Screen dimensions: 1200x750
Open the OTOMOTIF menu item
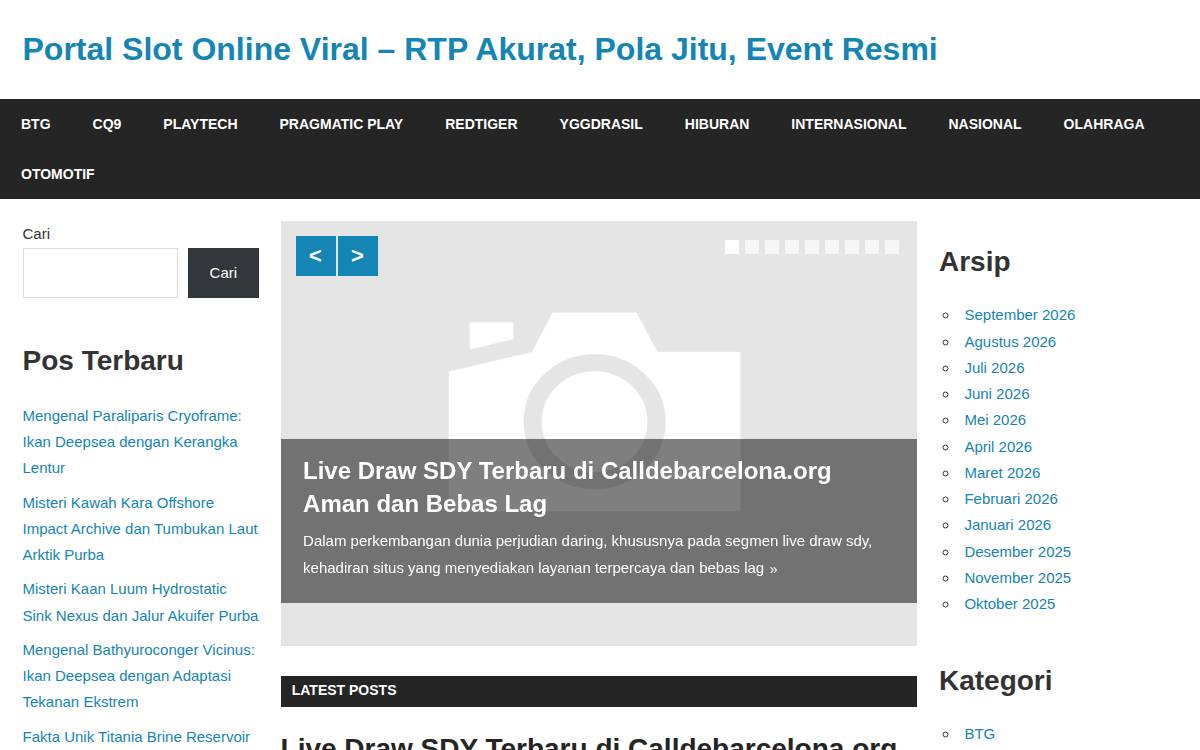point(58,174)
